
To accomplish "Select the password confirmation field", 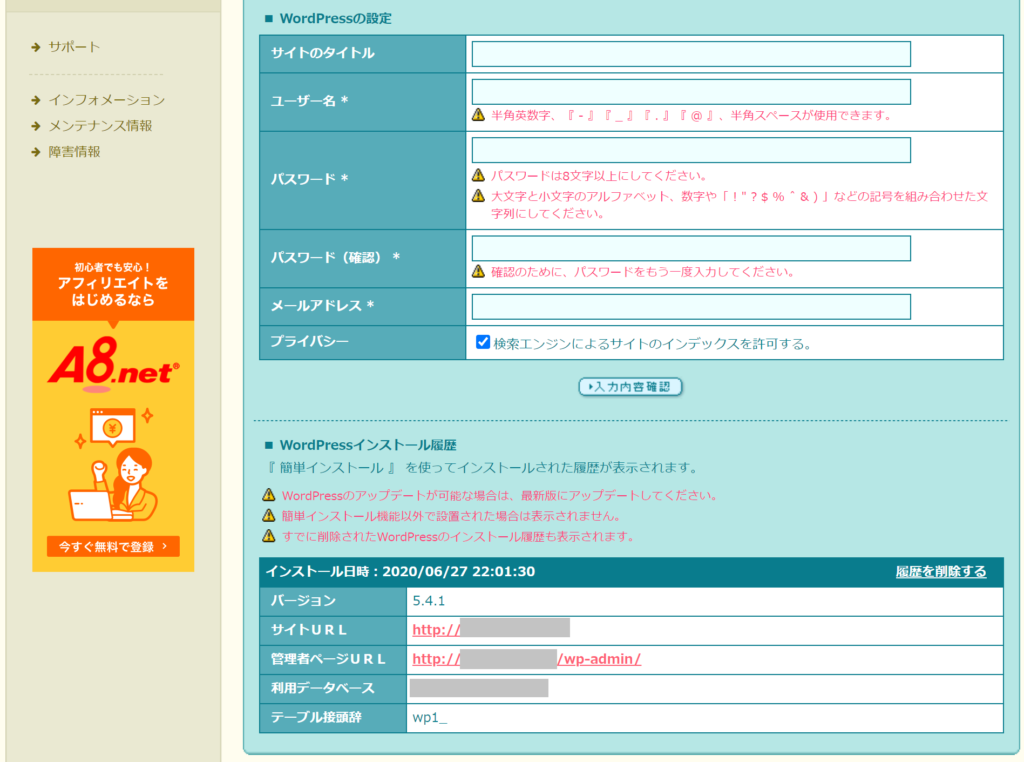I will tap(690, 248).
